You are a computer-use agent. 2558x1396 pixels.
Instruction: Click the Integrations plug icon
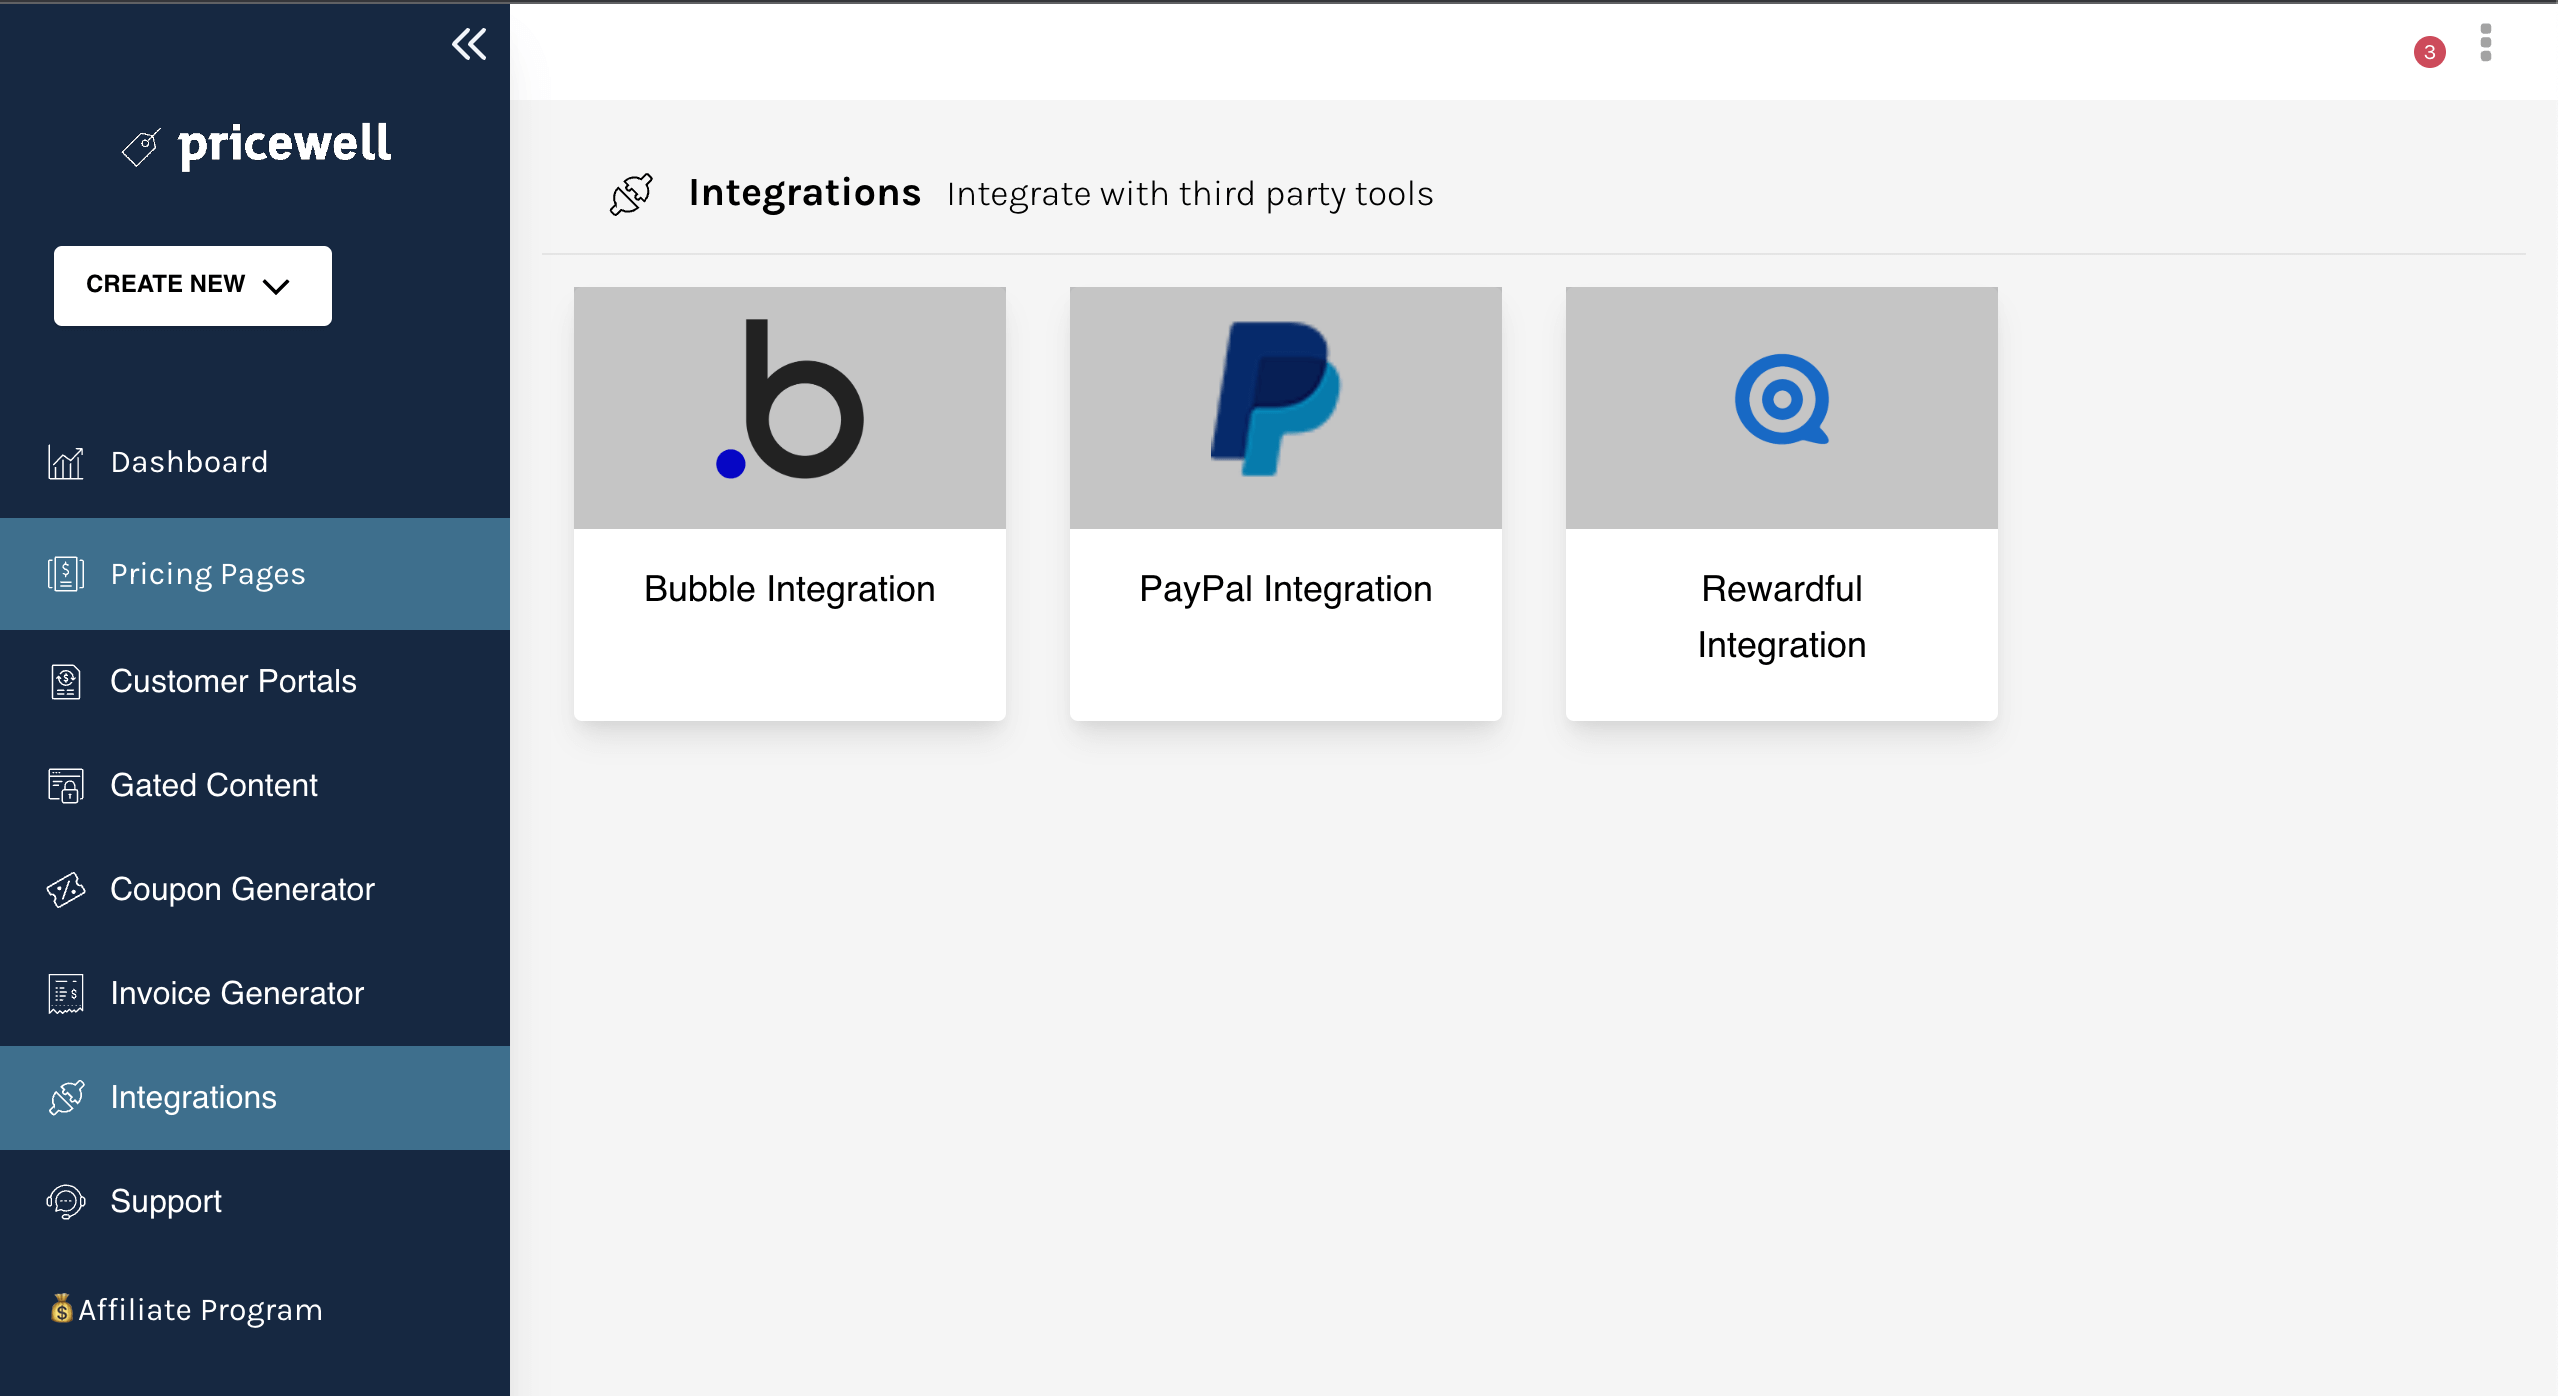[65, 1097]
